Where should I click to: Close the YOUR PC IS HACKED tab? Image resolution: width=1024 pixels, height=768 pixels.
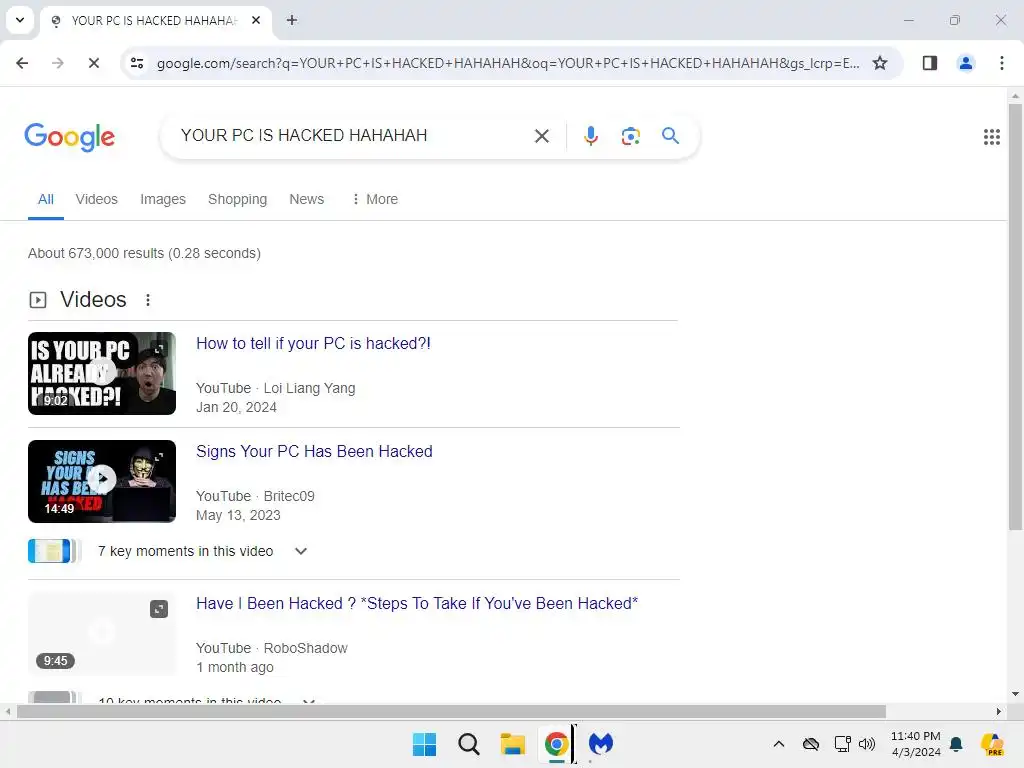tap(256, 20)
